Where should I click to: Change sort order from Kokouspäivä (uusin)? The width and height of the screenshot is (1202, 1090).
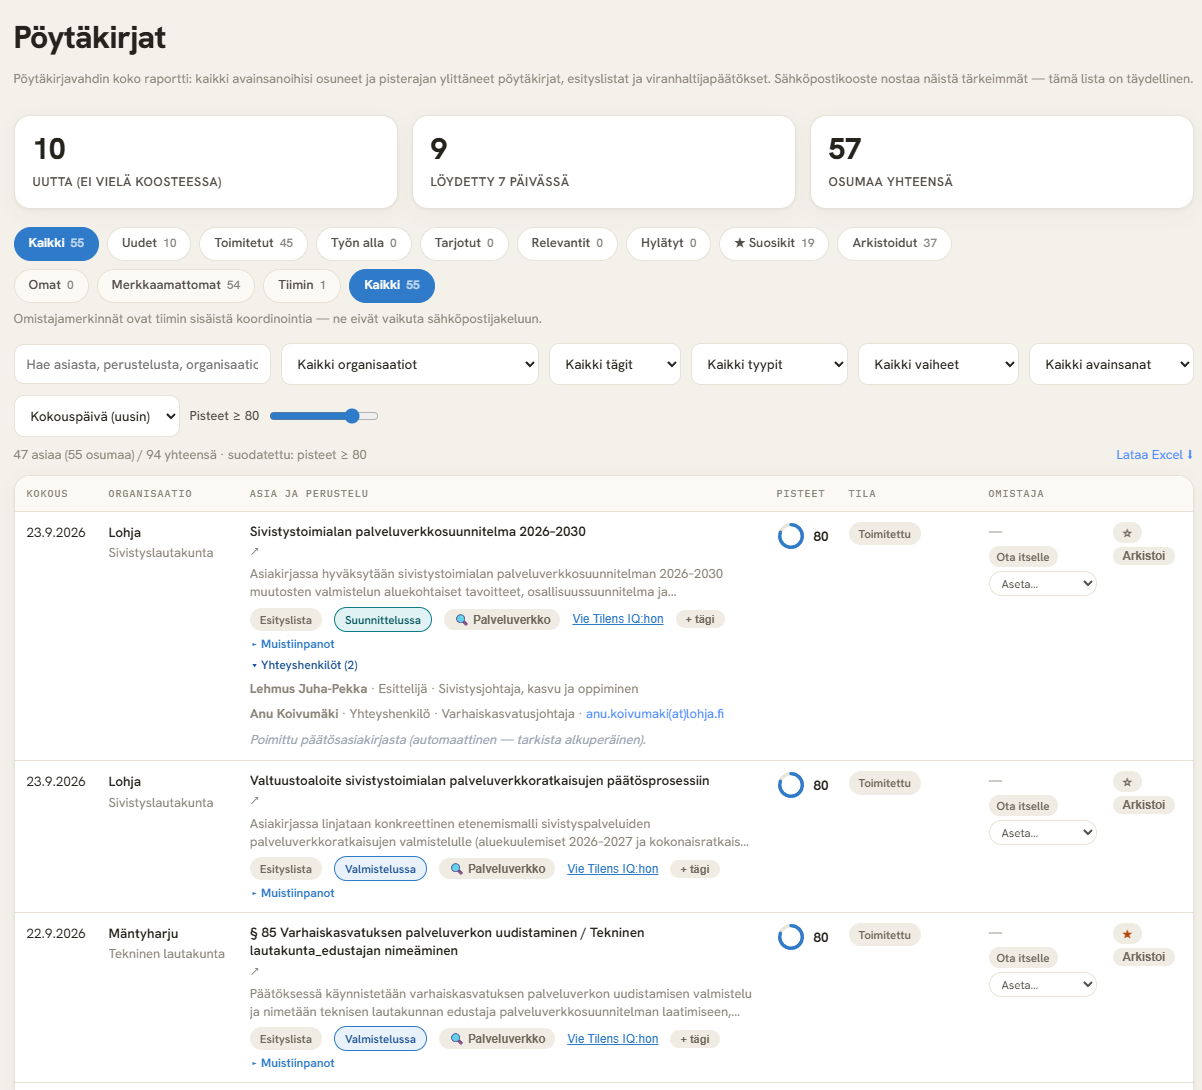tap(97, 416)
